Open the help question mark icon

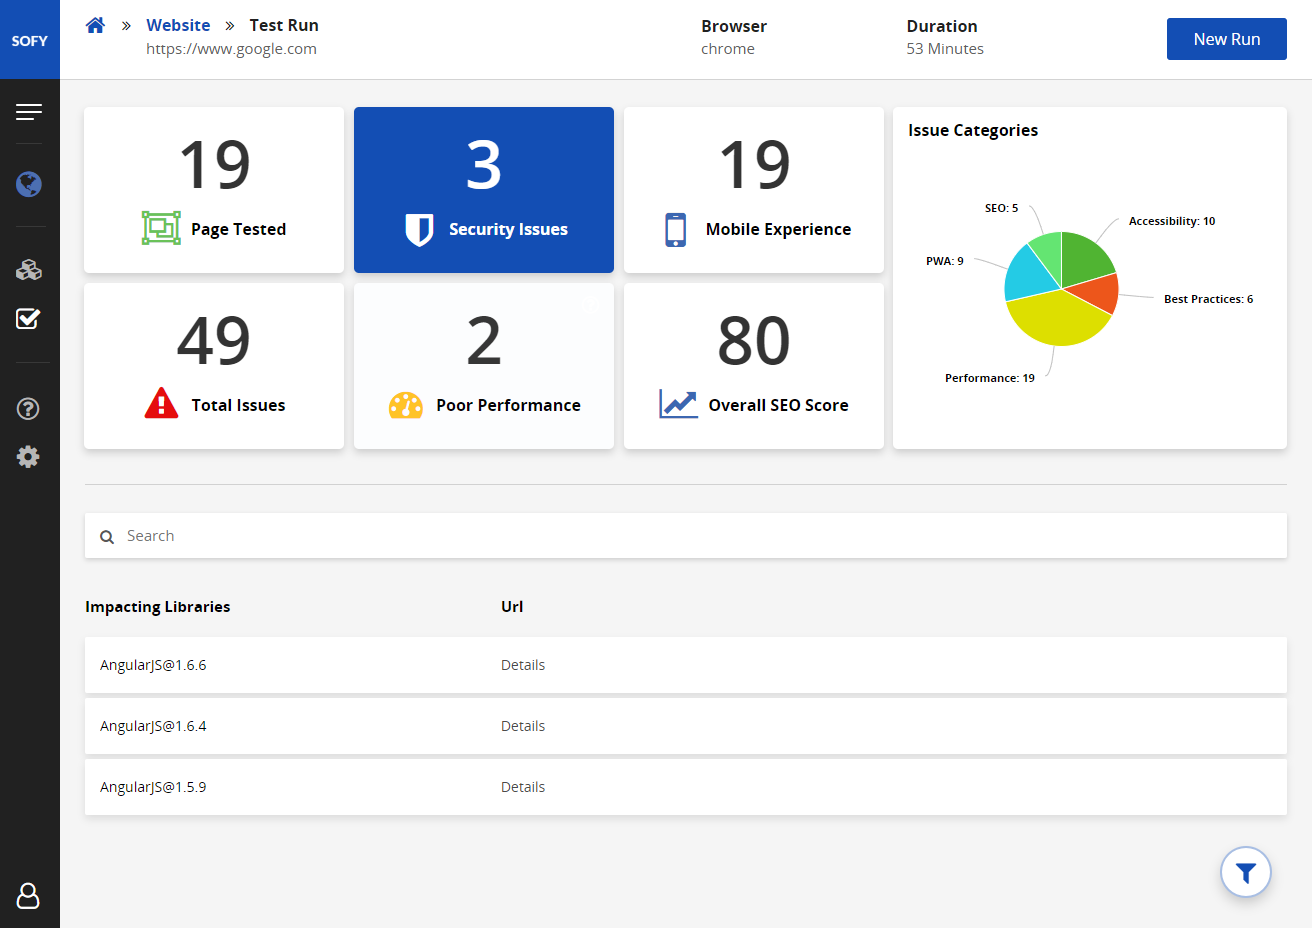[29, 408]
